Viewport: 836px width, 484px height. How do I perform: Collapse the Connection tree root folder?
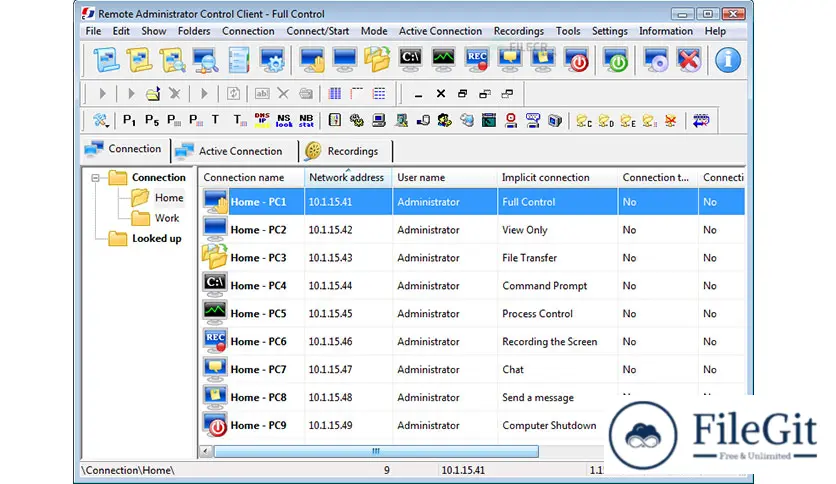tap(95, 178)
